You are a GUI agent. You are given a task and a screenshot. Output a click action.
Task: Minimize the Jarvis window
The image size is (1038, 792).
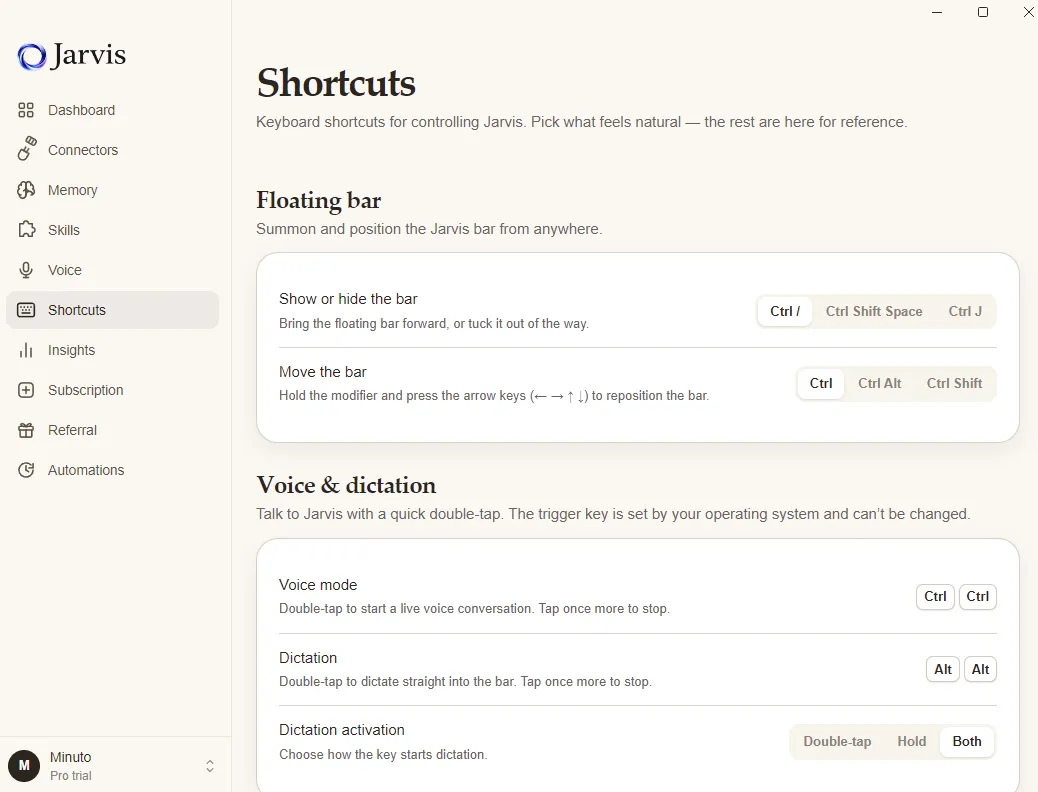(937, 12)
